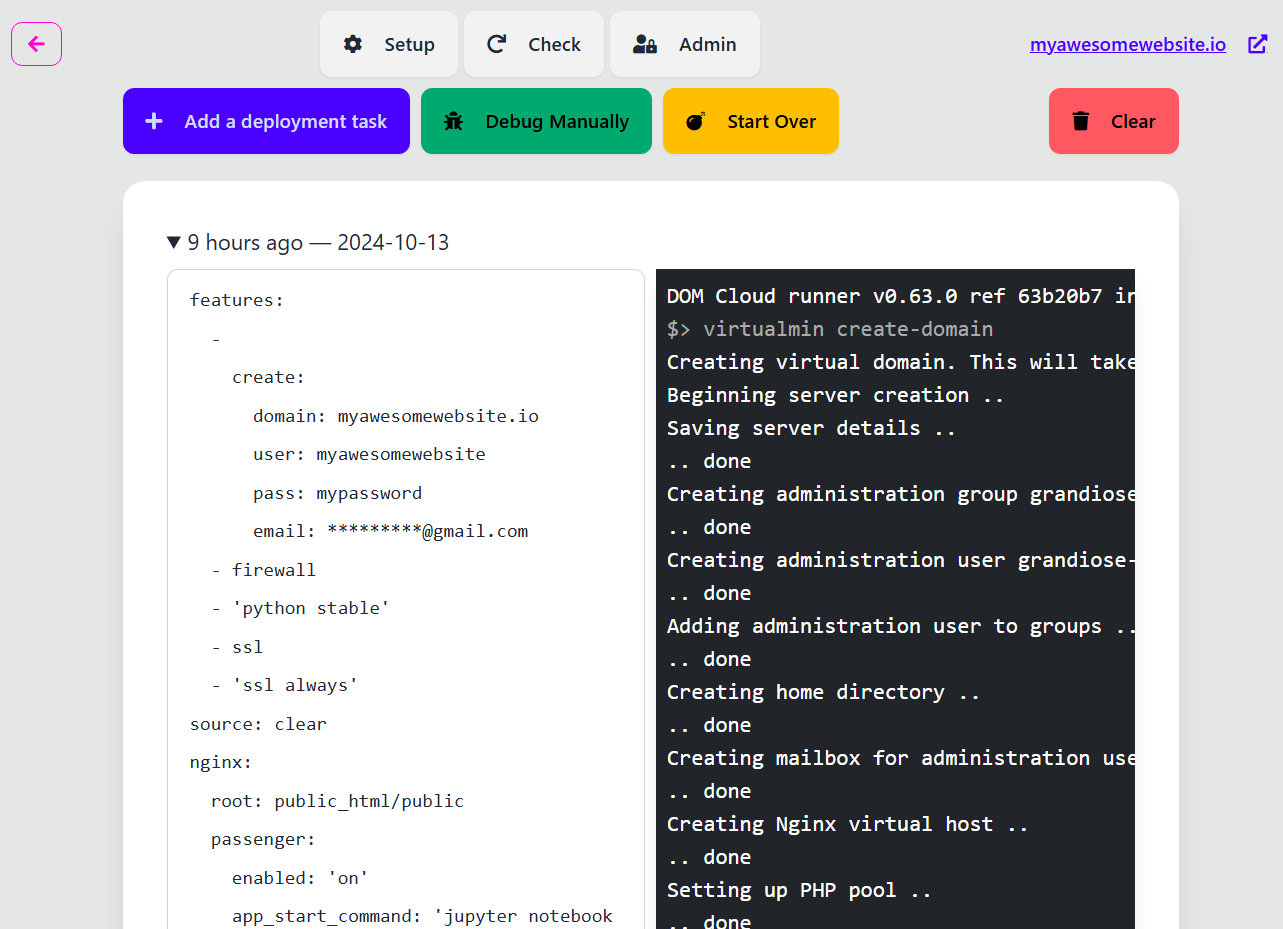
Task: Open the myawesomewebsite.io link
Action: coord(1127,44)
